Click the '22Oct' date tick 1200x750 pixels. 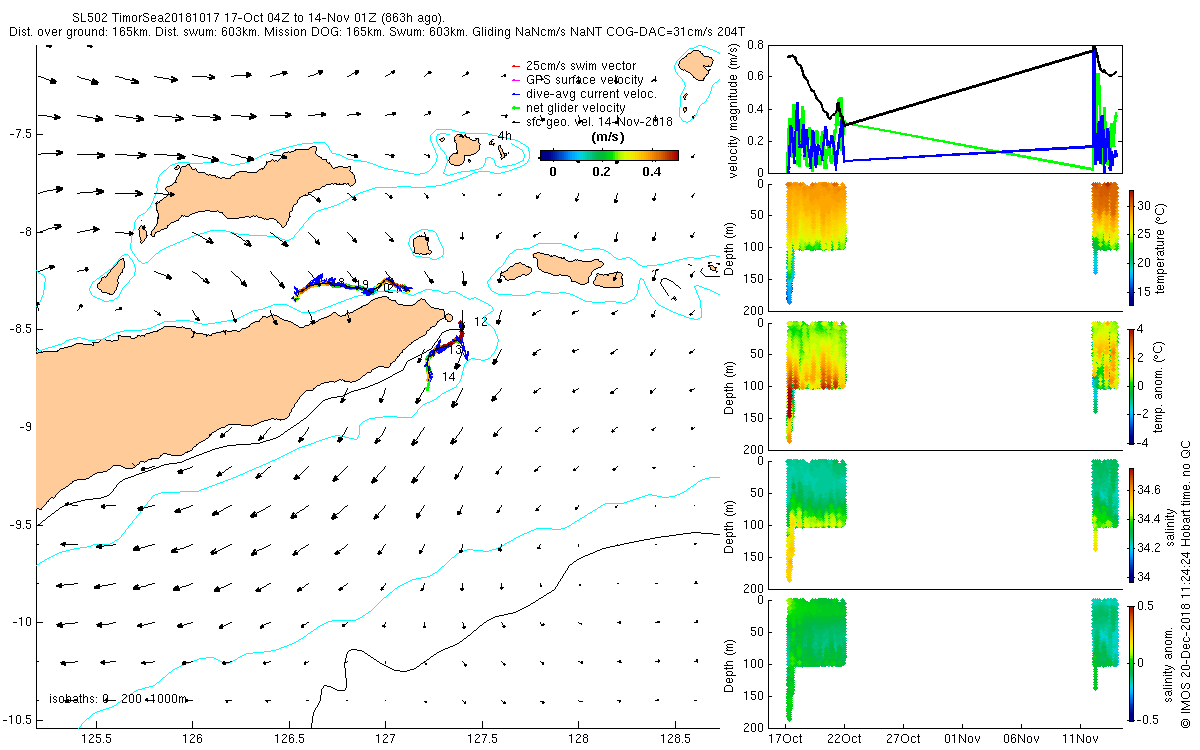pyautogui.click(x=844, y=738)
